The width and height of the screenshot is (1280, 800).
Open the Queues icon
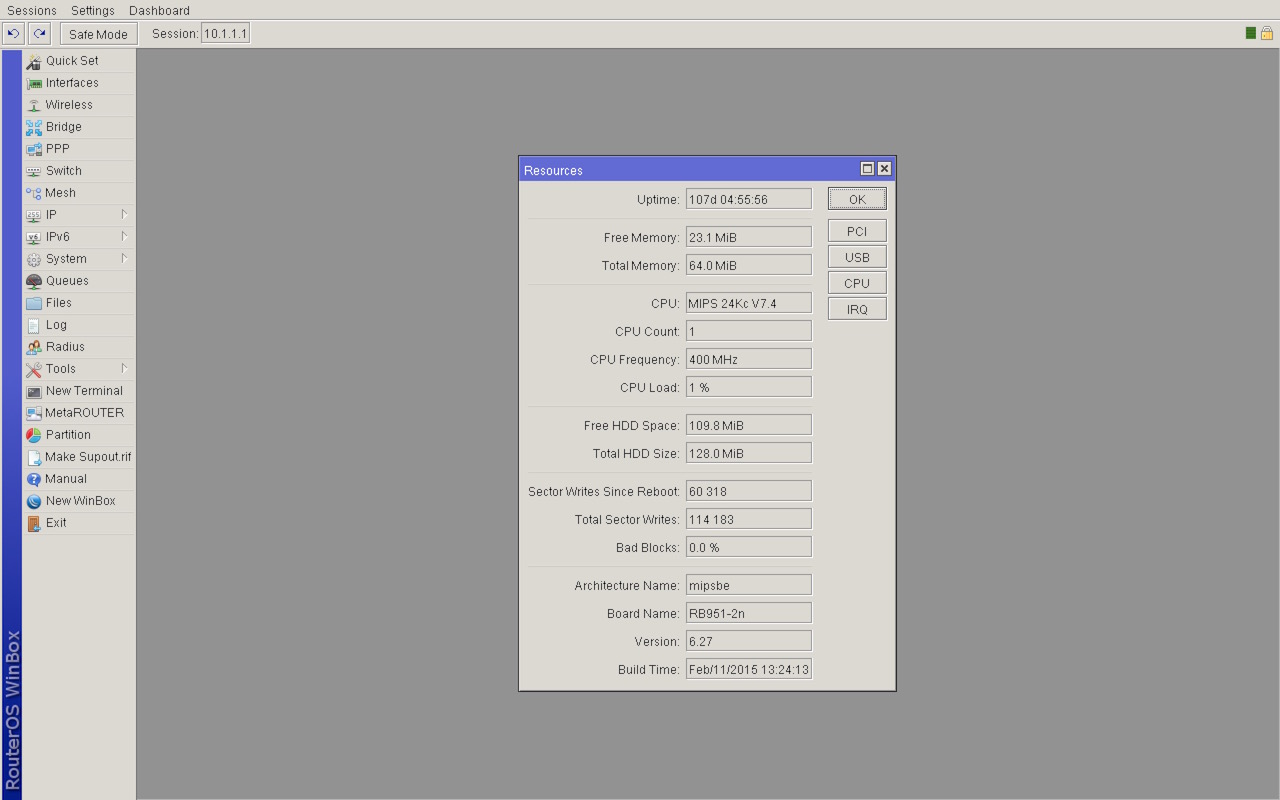pos(34,281)
